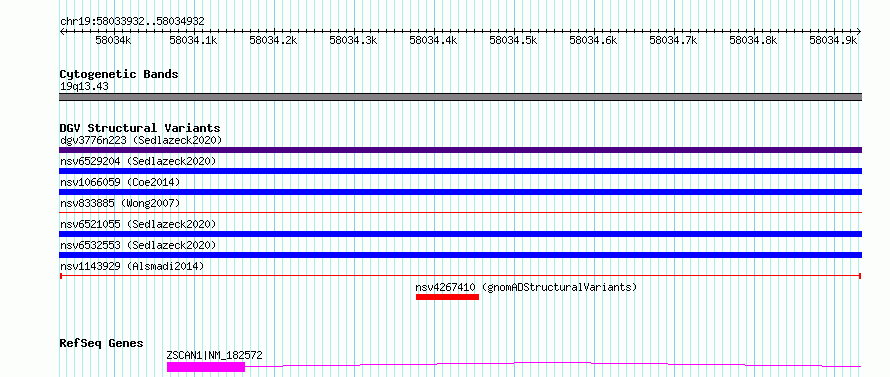The height and width of the screenshot is (377, 890).
Task: Click the 58034.6k ruler tick label
Action: pos(594,40)
